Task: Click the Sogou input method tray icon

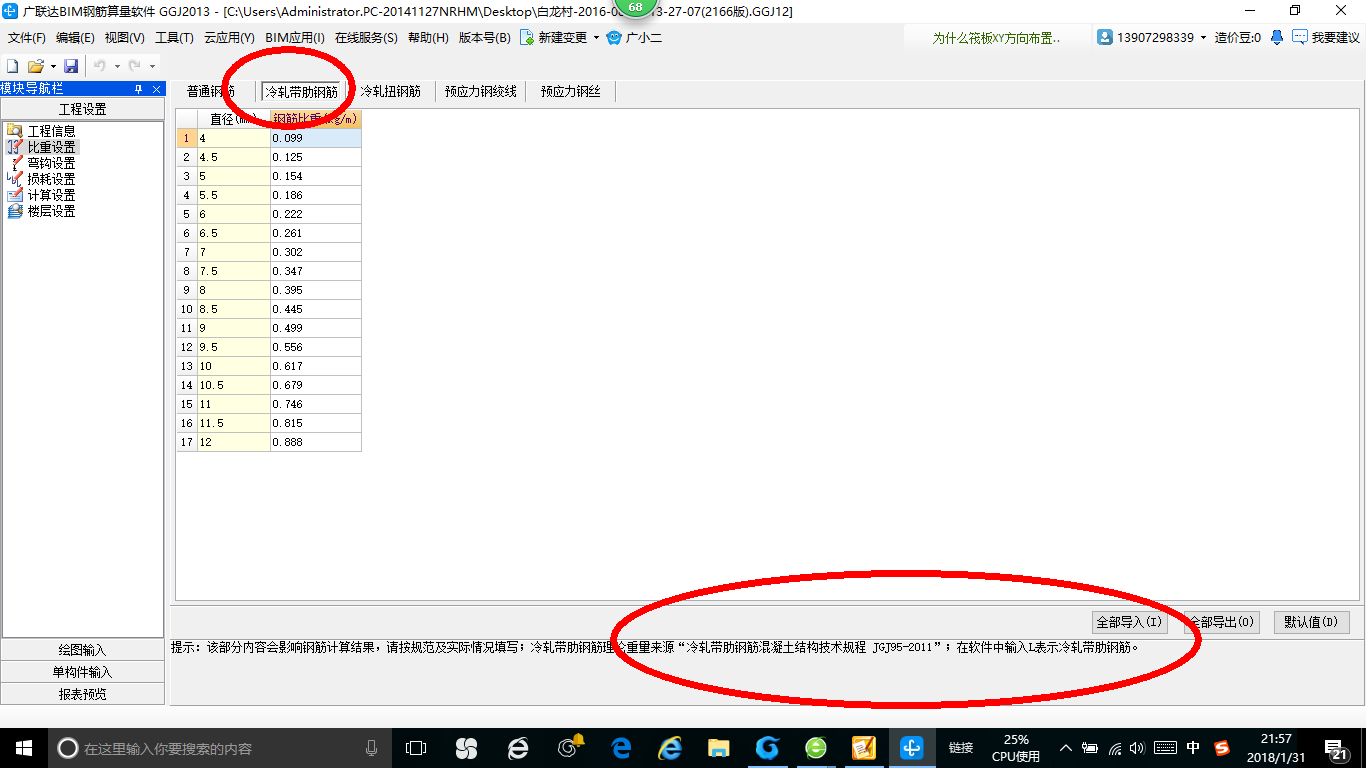Action: [1222, 748]
